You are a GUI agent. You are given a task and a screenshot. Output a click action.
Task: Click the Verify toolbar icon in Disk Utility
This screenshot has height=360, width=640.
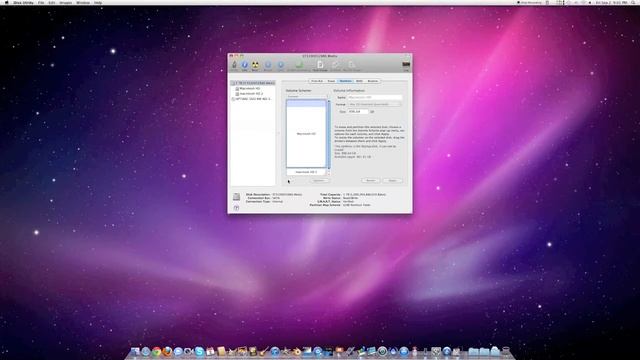point(234,66)
